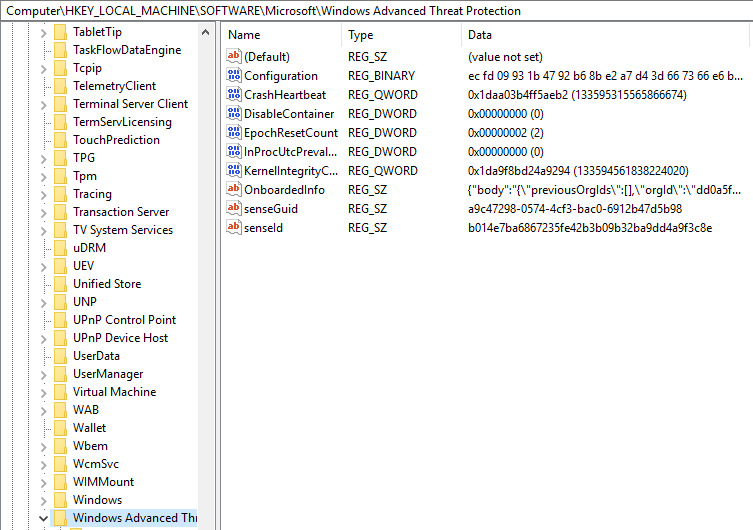This screenshot has width=753, height=530.
Task: Expand the Terminal Server Client key
Action: click(x=43, y=105)
